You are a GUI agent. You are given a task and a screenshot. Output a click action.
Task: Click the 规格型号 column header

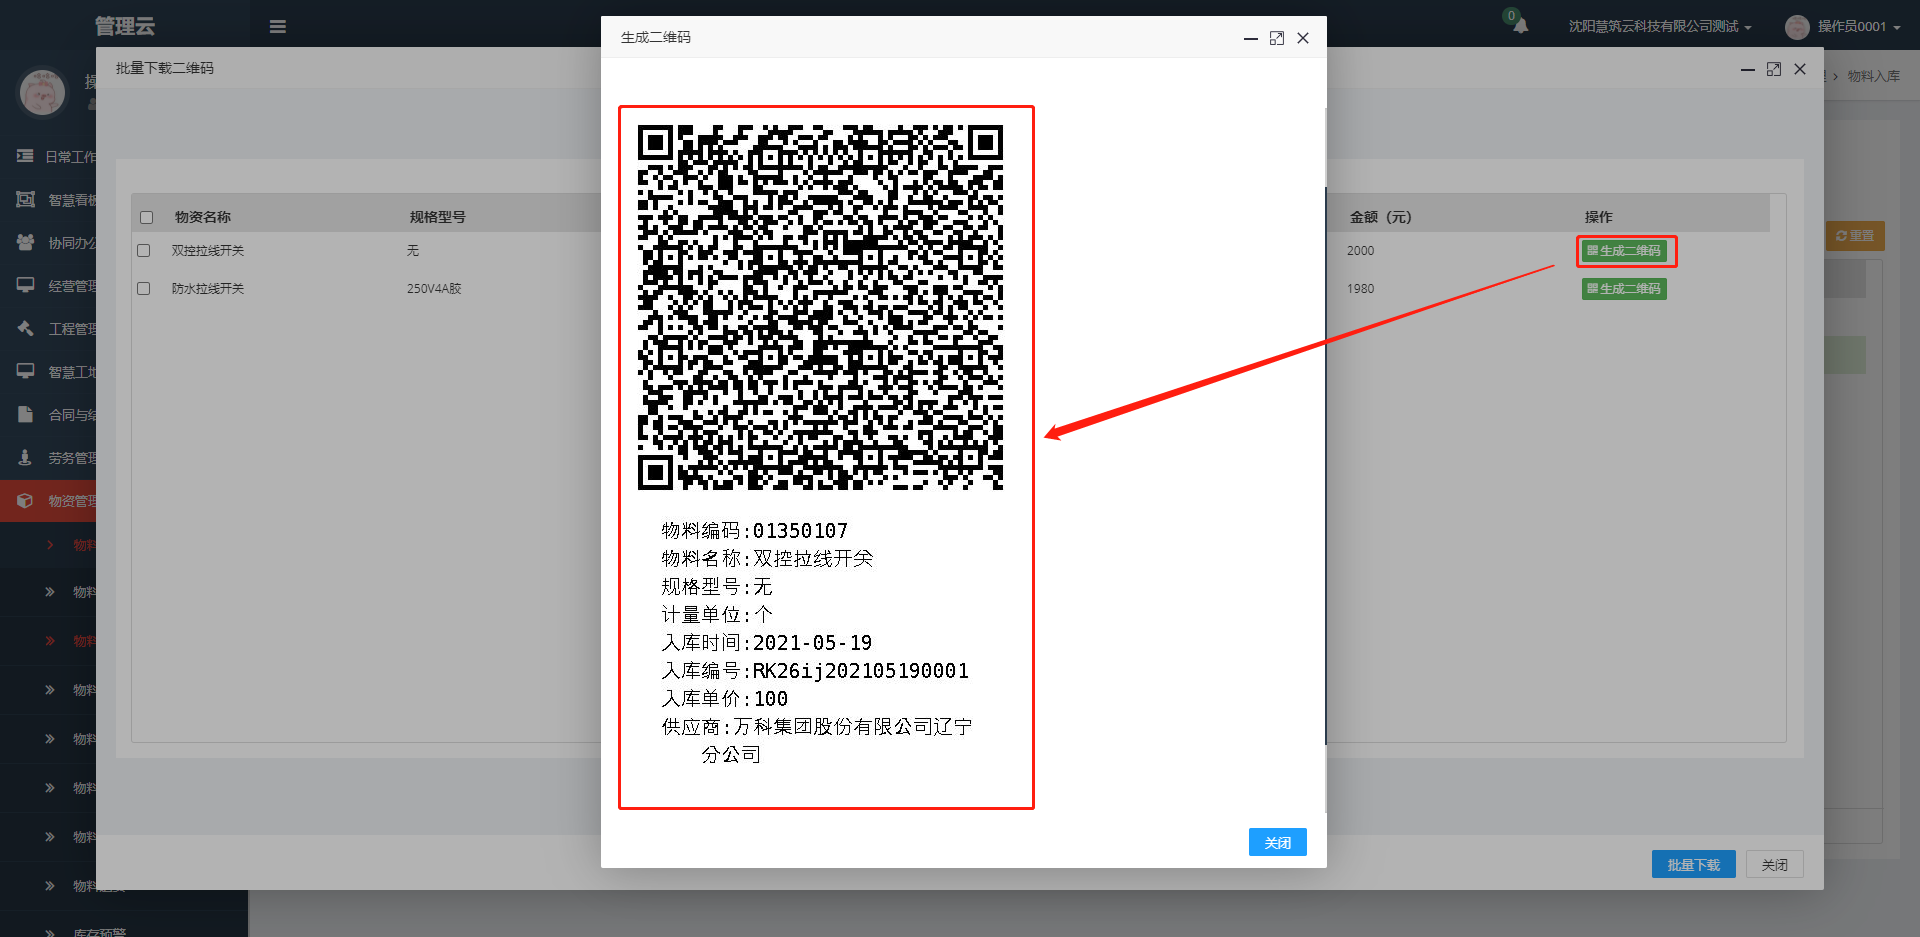[437, 217]
